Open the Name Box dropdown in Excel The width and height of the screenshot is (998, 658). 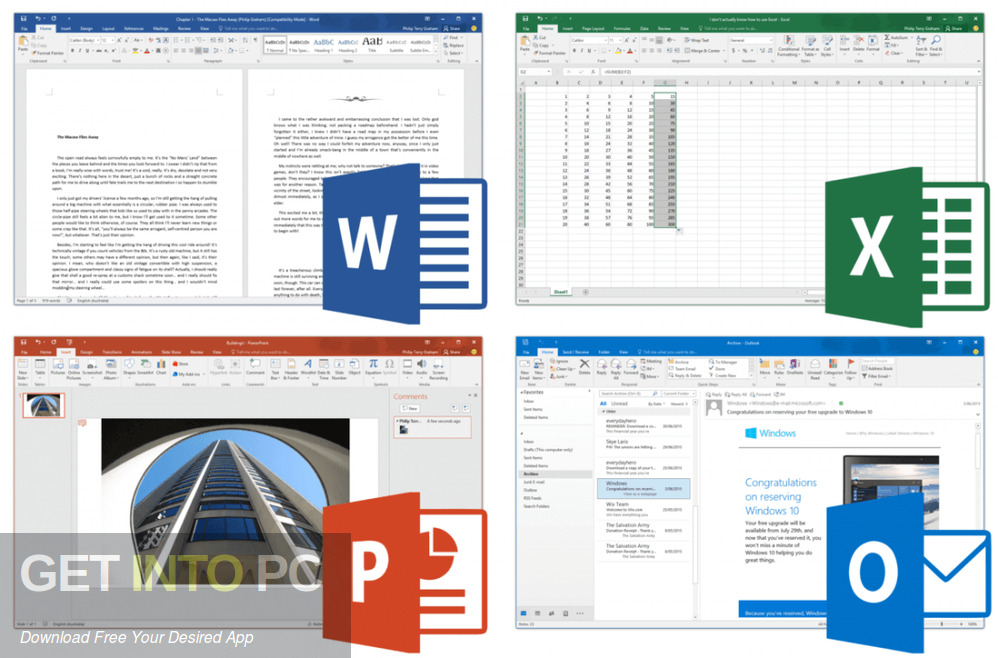coord(549,71)
